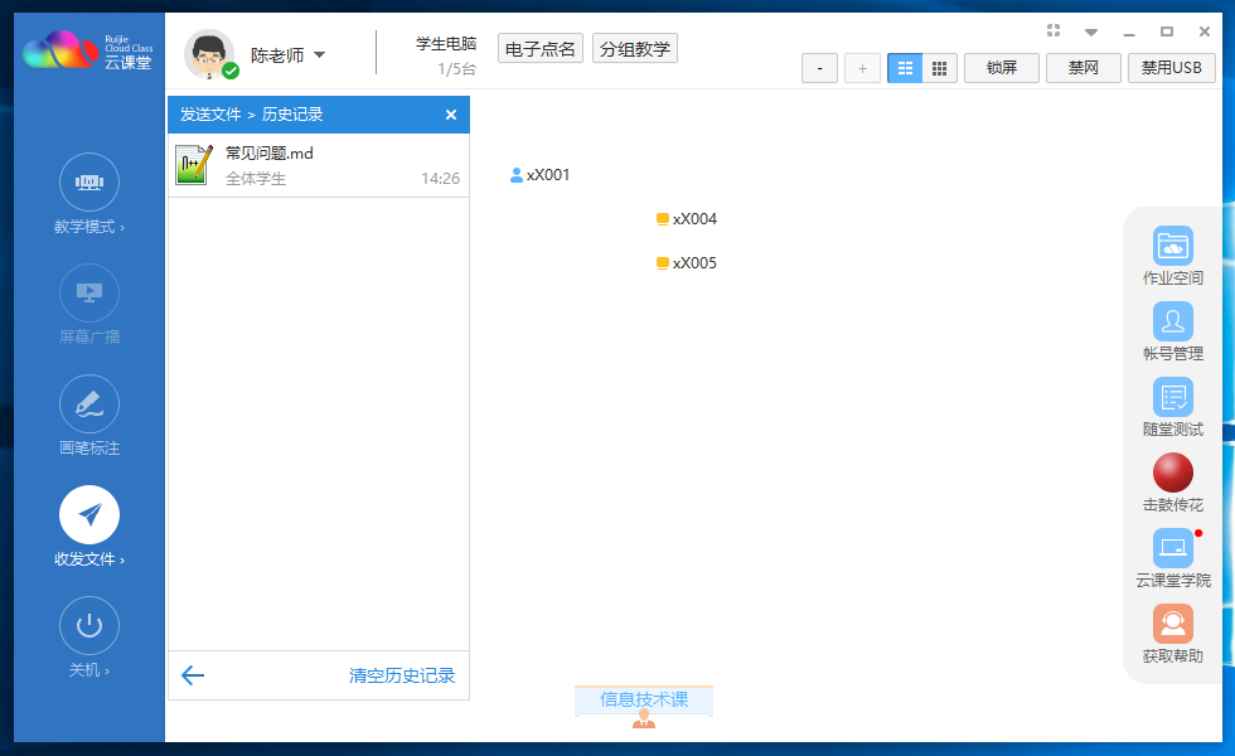
Task: Click 清空历史记录 clear history link
Action: coord(402,676)
